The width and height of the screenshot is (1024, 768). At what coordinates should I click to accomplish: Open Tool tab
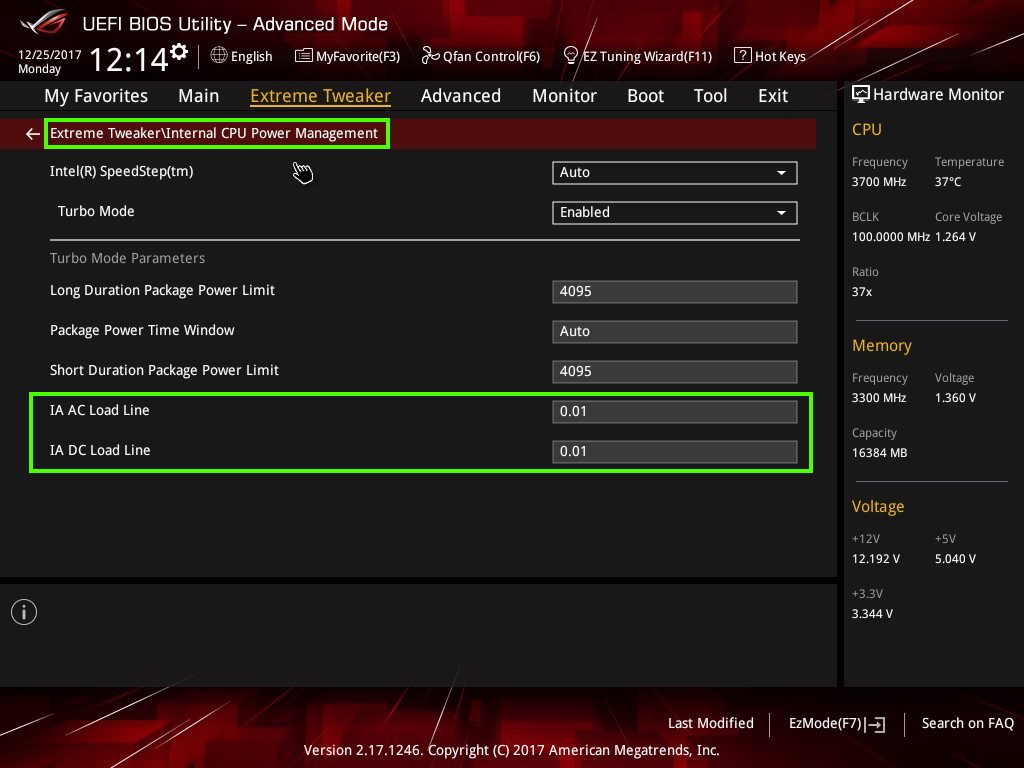[x=711, y=96]
